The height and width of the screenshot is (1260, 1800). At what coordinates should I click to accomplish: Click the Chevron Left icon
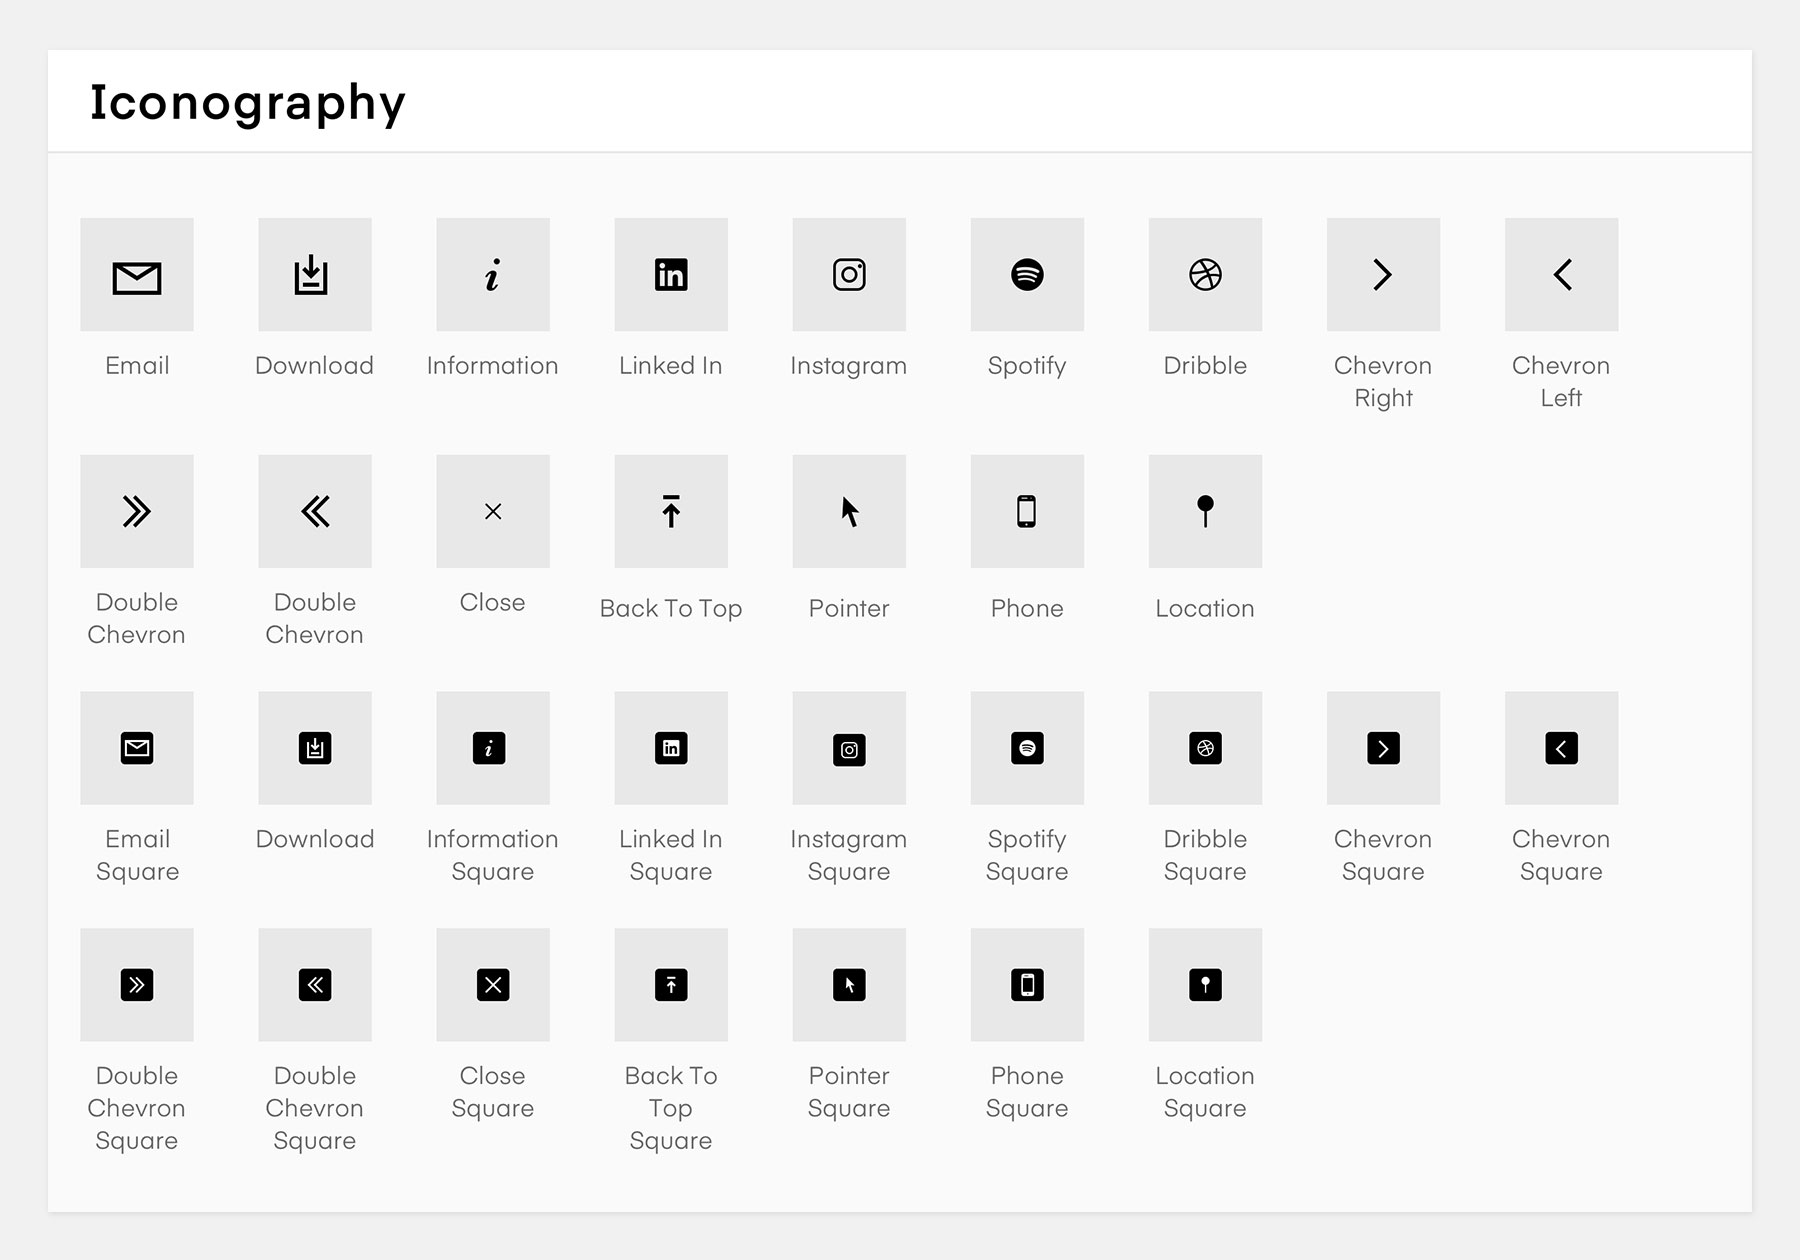(x=1560, y=275)
